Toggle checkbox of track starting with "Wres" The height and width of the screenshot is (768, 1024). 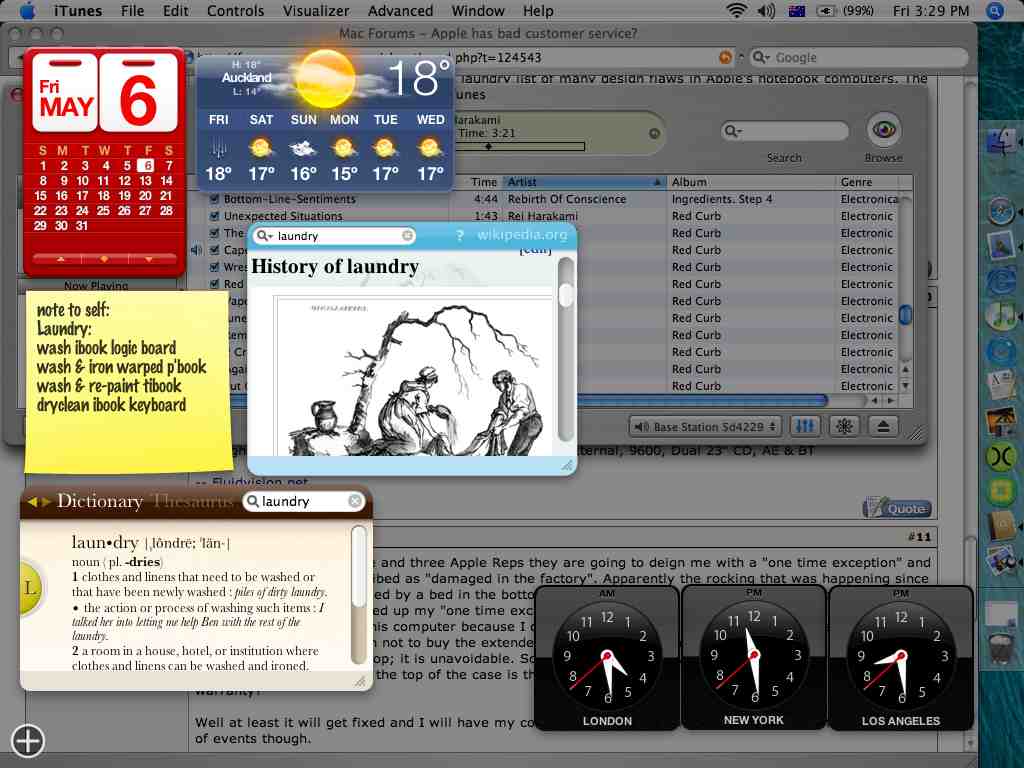tap(214, 266)
